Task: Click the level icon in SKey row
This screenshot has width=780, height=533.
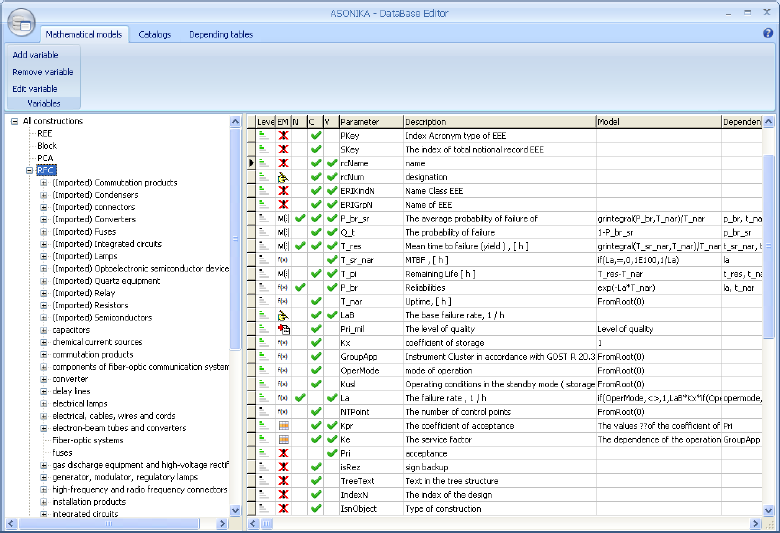Action: (x=263, y=149)
